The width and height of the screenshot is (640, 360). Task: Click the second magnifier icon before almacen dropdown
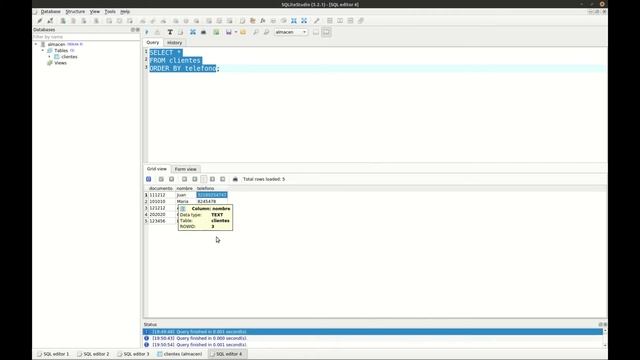(266, 32)
